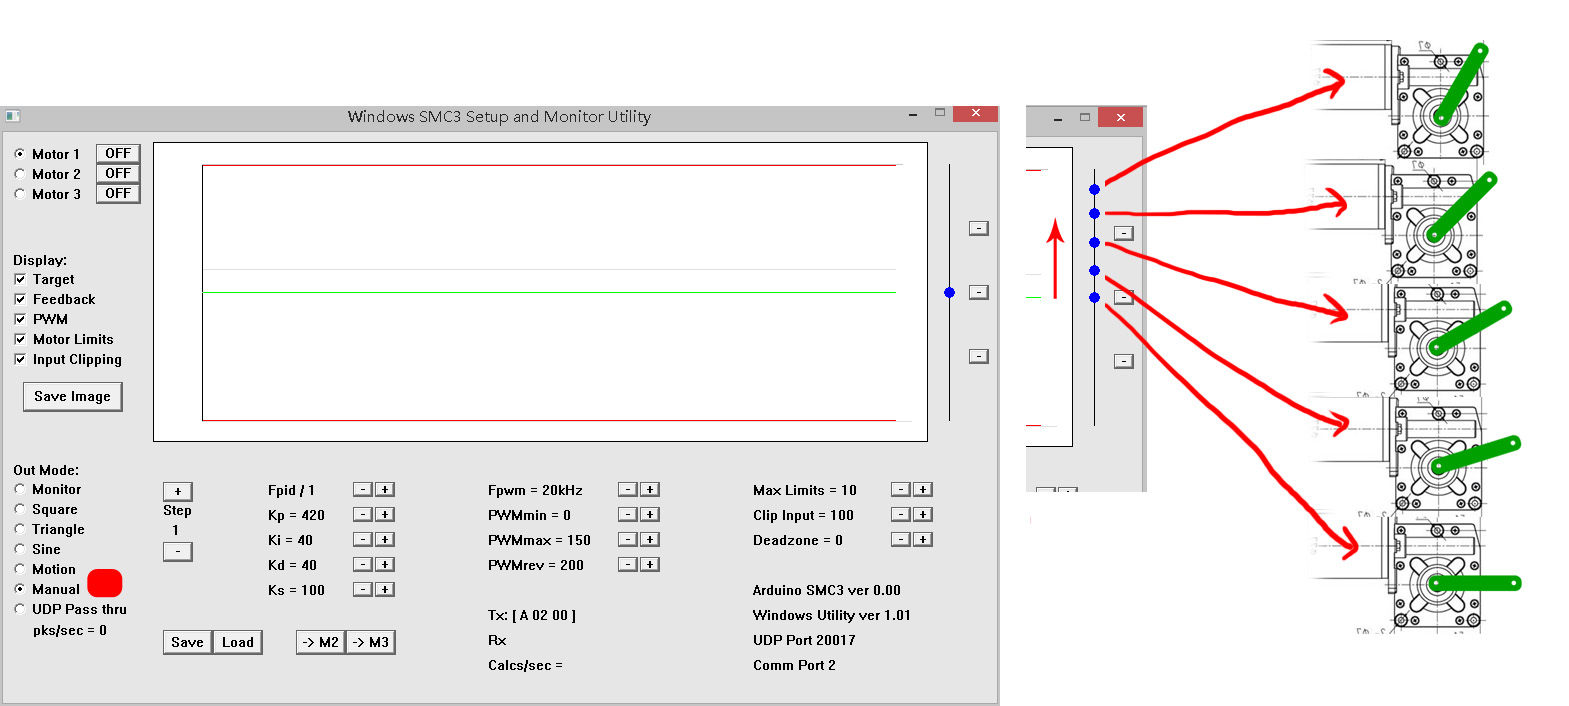Image resolution: width=1569 pixels, height=706 pixels.
Task: Copy settings with -> M2 button
Action: [320, 642]
